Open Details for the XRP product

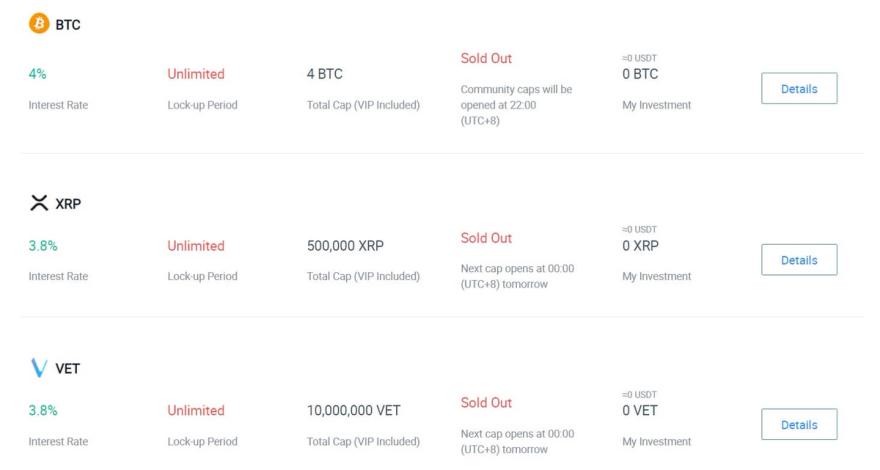[798, 259]
